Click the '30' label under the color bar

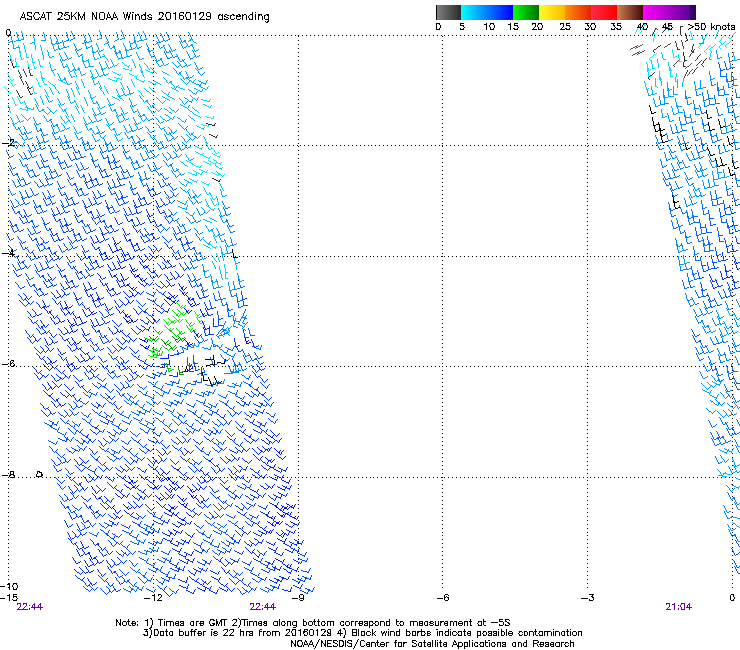click(590, 27)
